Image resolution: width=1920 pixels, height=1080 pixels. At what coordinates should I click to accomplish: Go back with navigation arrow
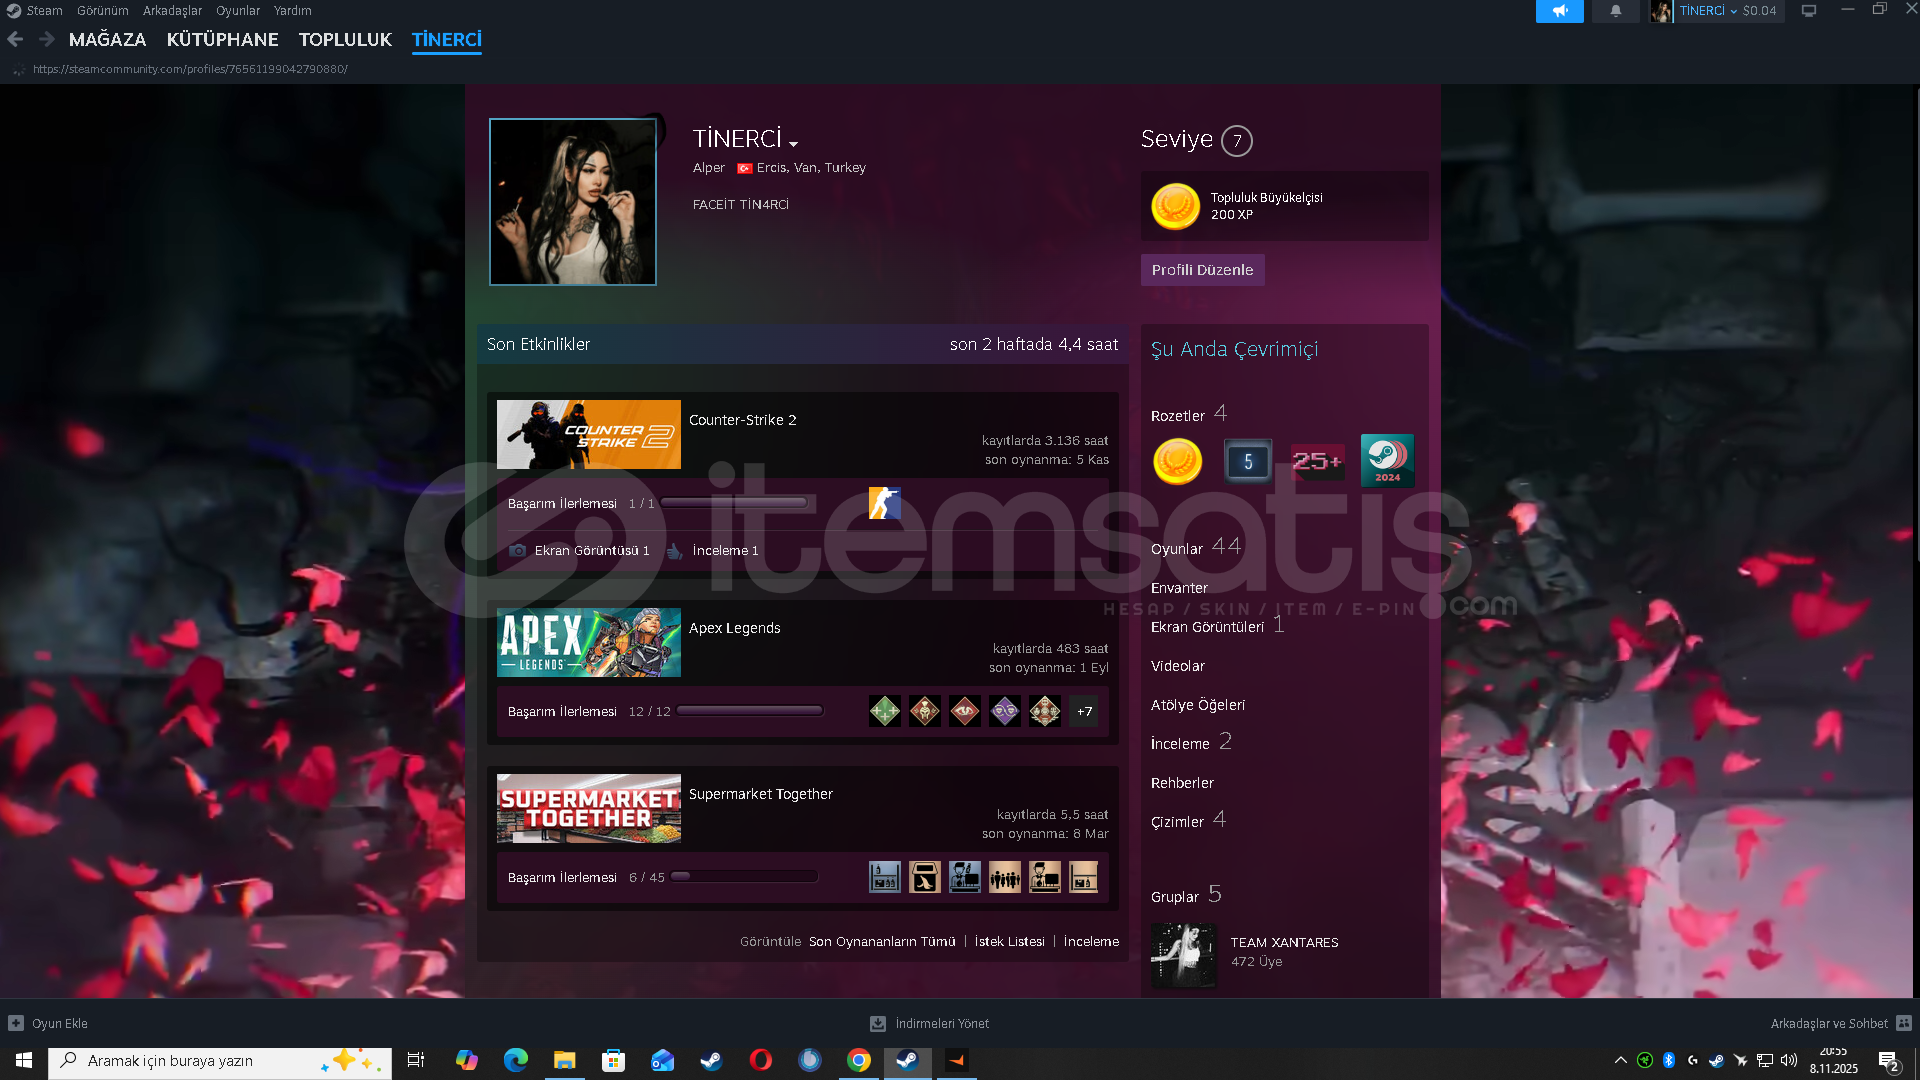[15, 39]
